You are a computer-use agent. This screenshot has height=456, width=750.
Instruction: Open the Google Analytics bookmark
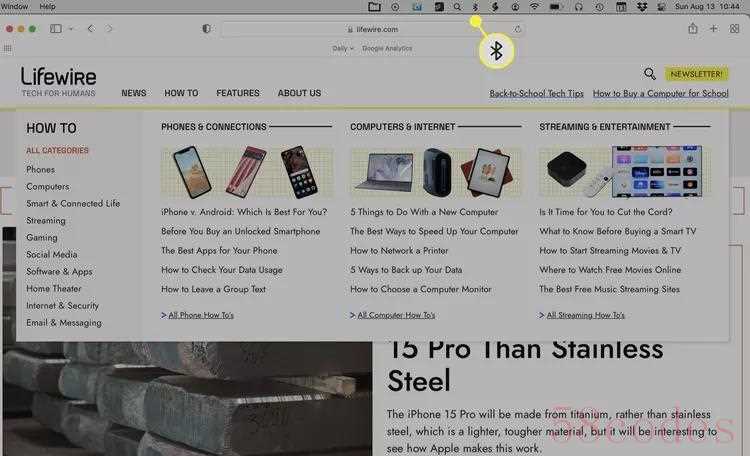point(387,48)
